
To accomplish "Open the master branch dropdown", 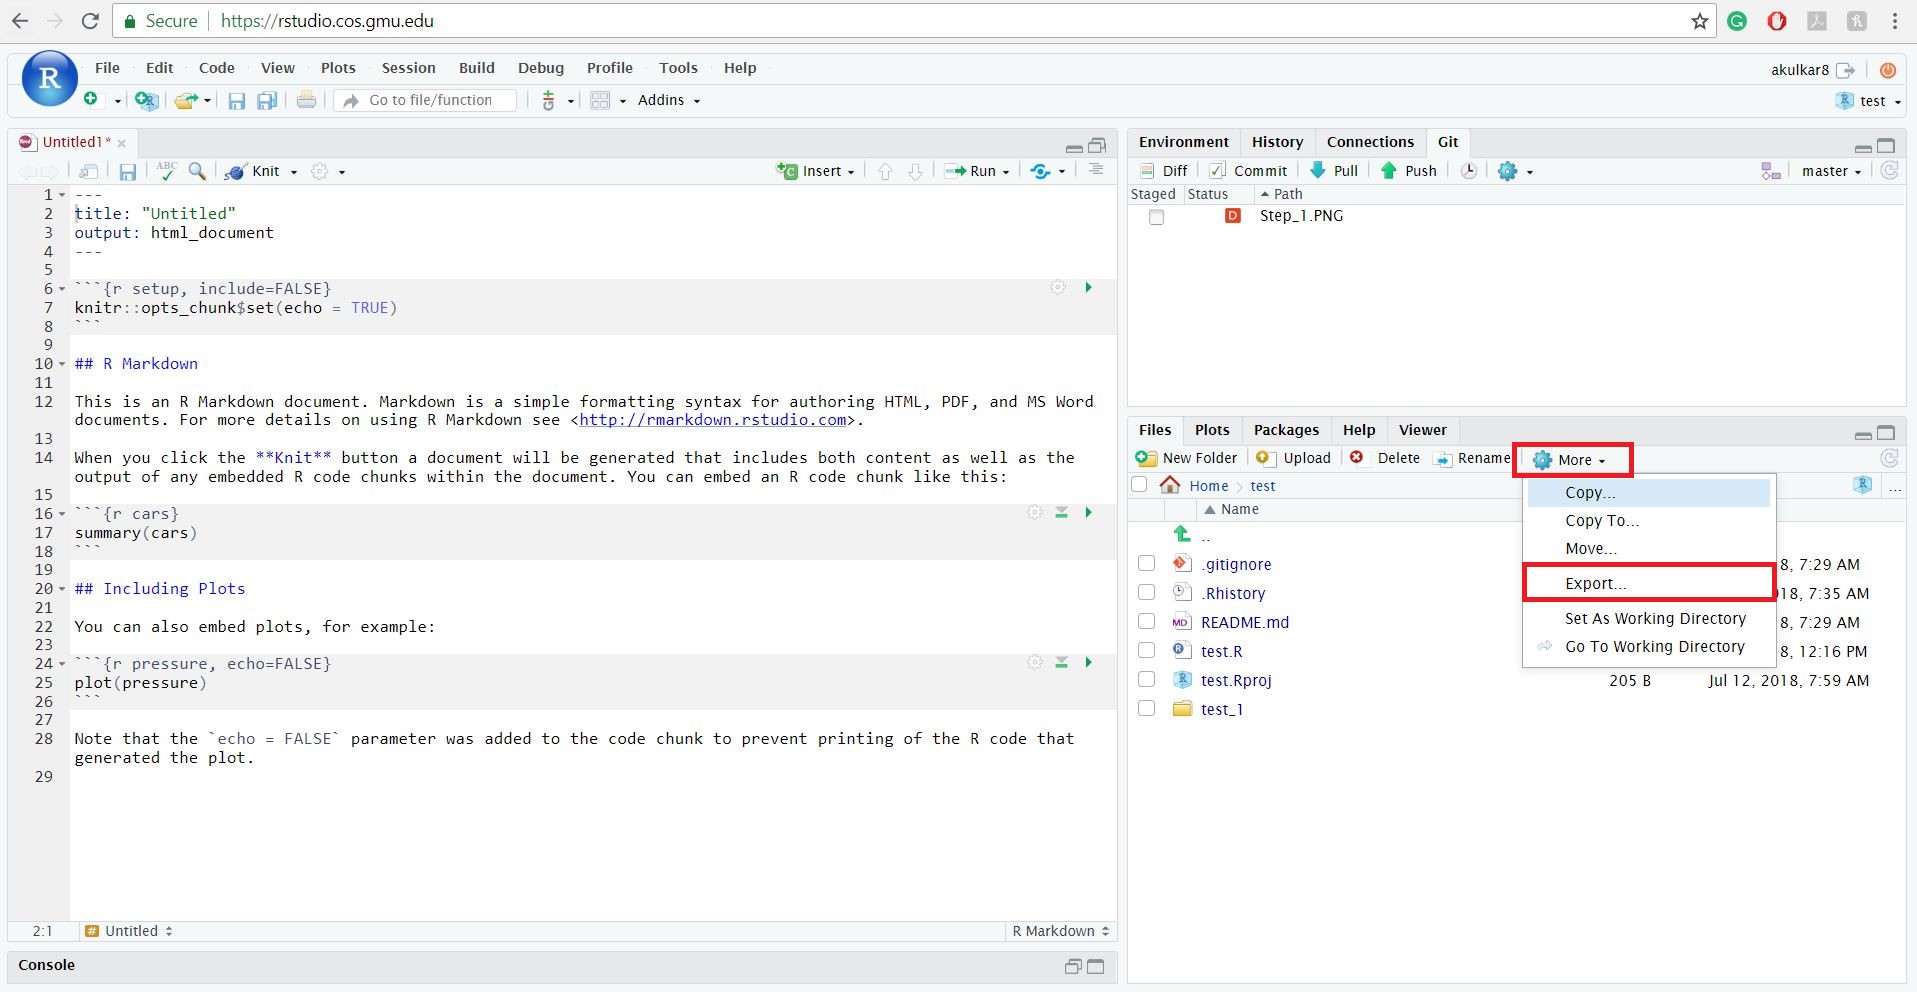I will (x=1832, y=171).
